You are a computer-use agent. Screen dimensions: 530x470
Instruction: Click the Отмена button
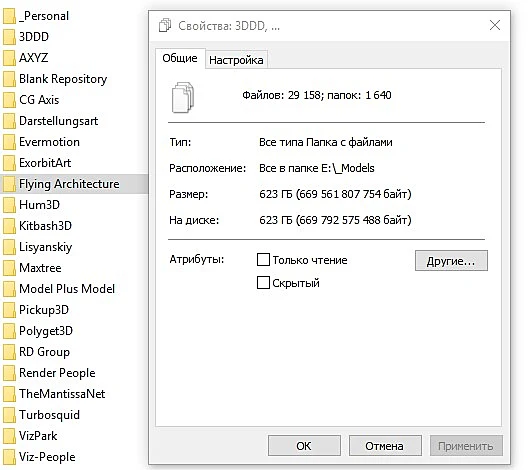click(385, 446)
